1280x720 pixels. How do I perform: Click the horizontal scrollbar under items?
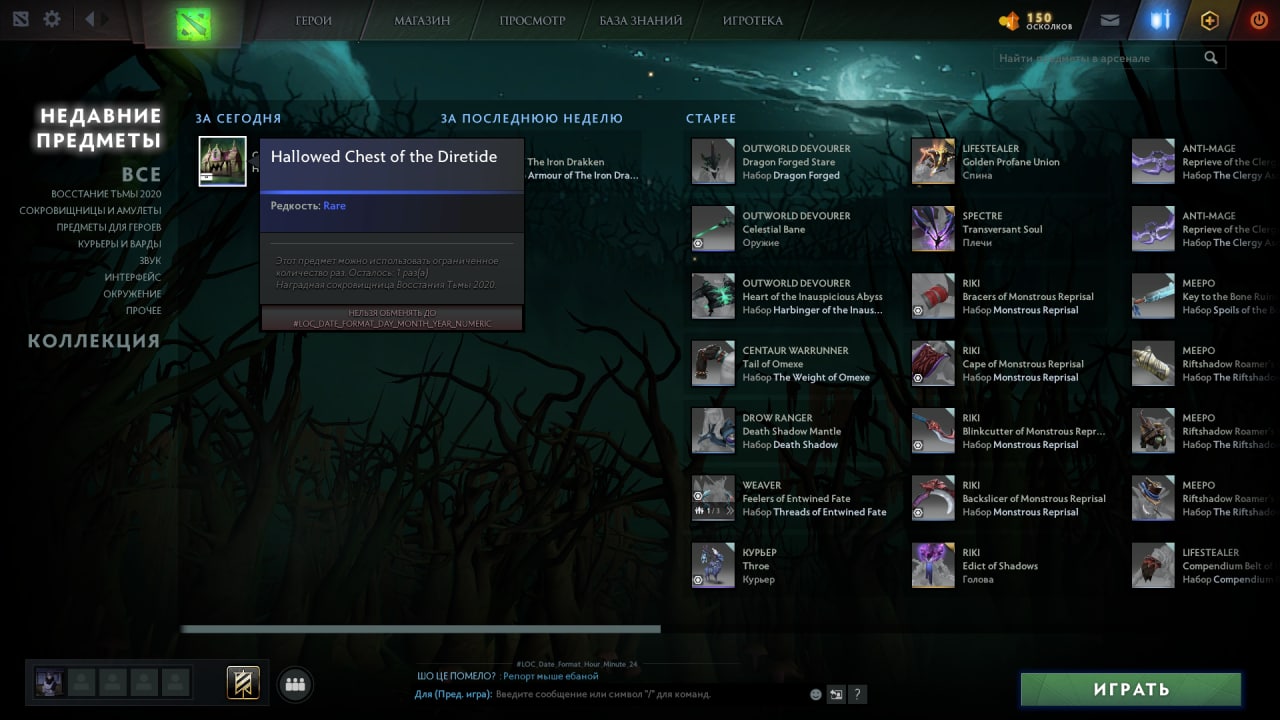(420, 629)
